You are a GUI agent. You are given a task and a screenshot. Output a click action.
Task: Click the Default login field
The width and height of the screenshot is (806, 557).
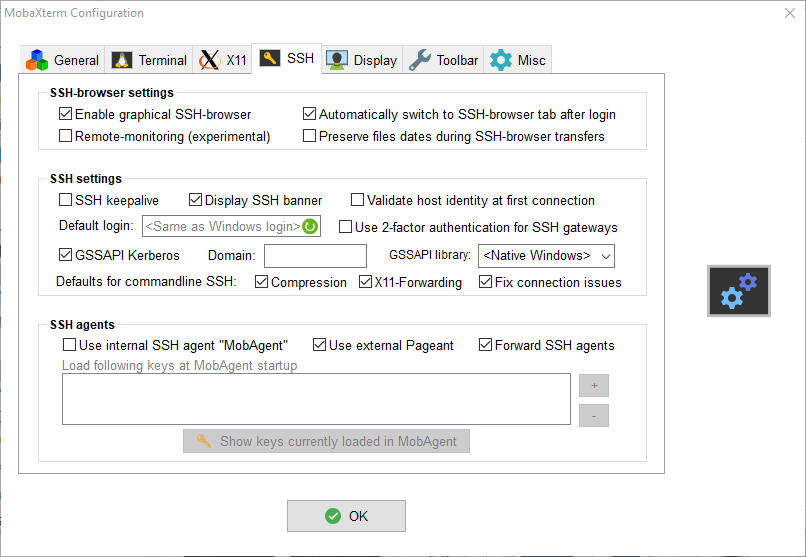[x=231, y=226]
